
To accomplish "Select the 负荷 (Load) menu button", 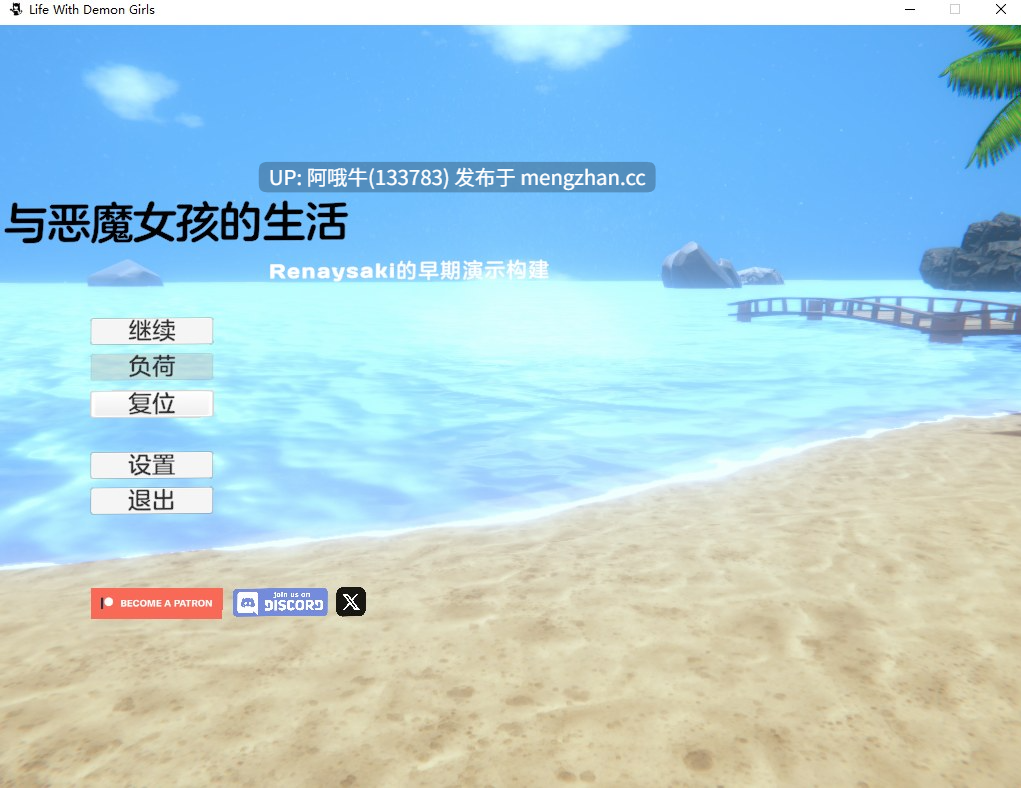I will coord(152,367).
